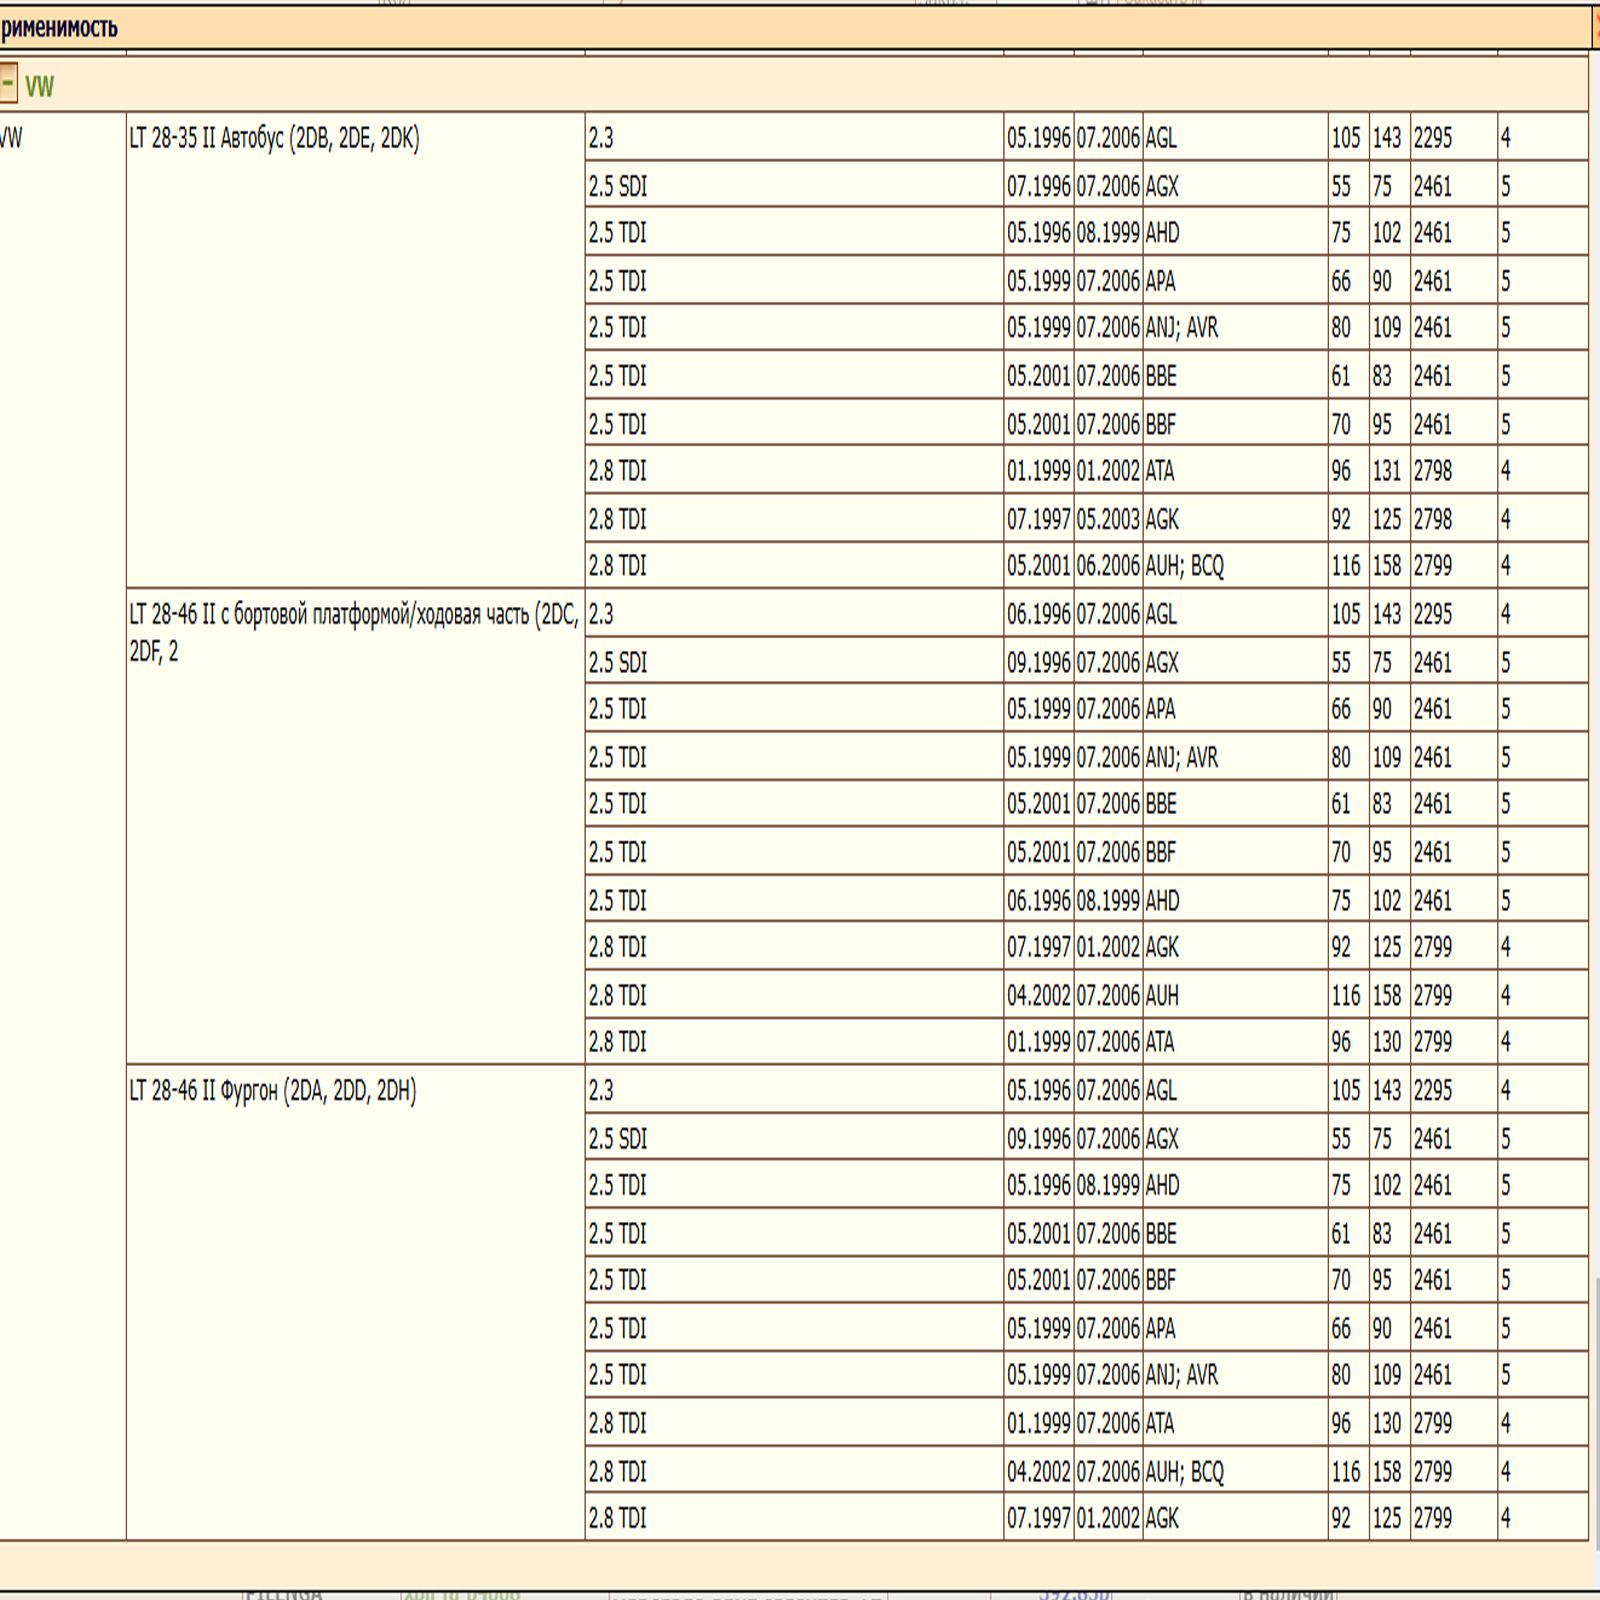Viewport: 1600px width, 1600px height.
Task: Select LT 28-35 II Автобус model cell
Action: (x=274, y=138)
